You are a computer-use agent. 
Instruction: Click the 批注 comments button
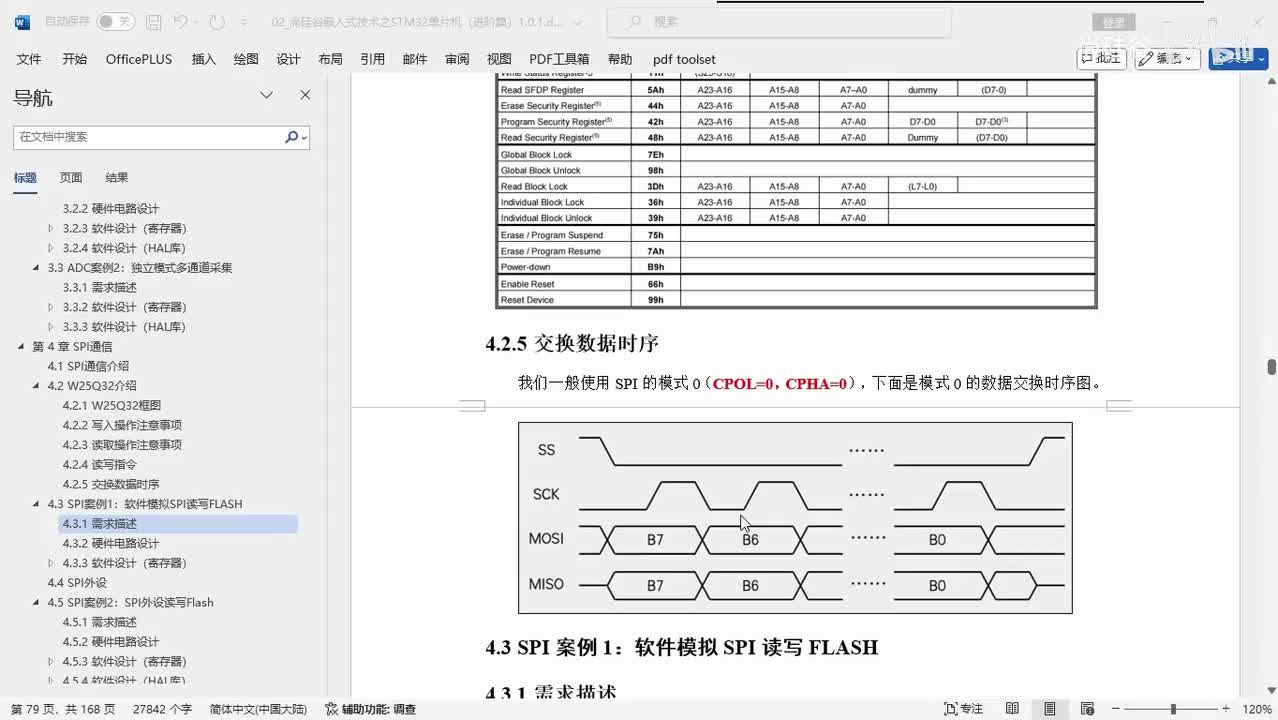point(1101,58)
